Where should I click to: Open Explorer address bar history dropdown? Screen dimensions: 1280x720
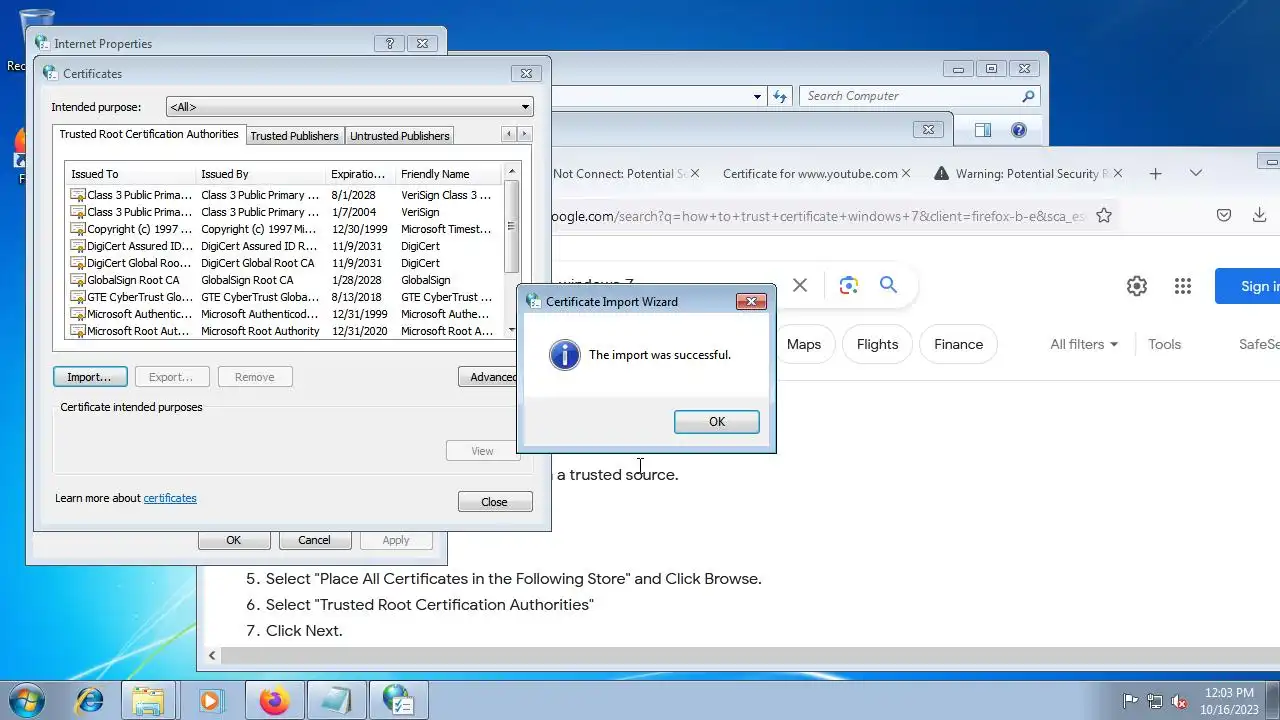click(x=757, y=96)
